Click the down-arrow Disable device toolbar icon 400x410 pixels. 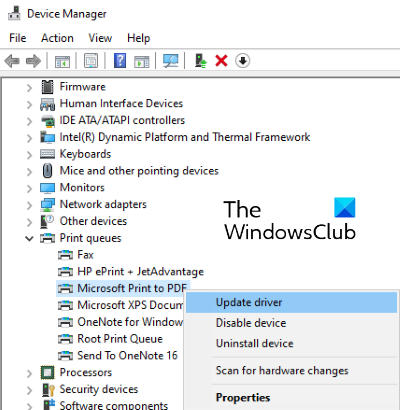point(242,61)
